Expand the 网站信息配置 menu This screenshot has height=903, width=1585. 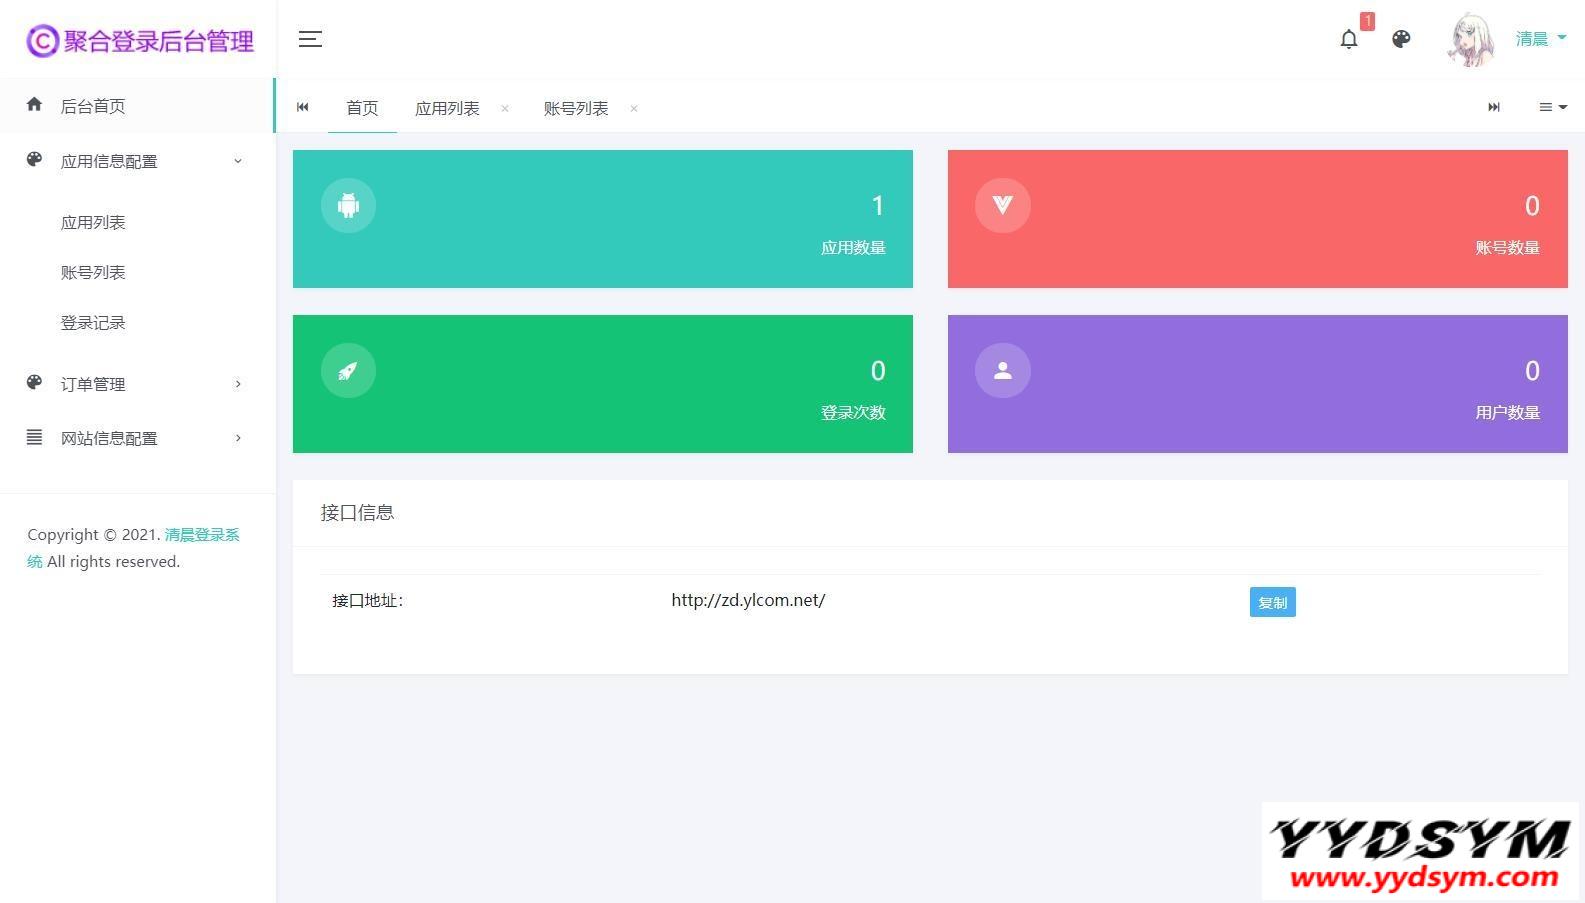coord(137,438)
